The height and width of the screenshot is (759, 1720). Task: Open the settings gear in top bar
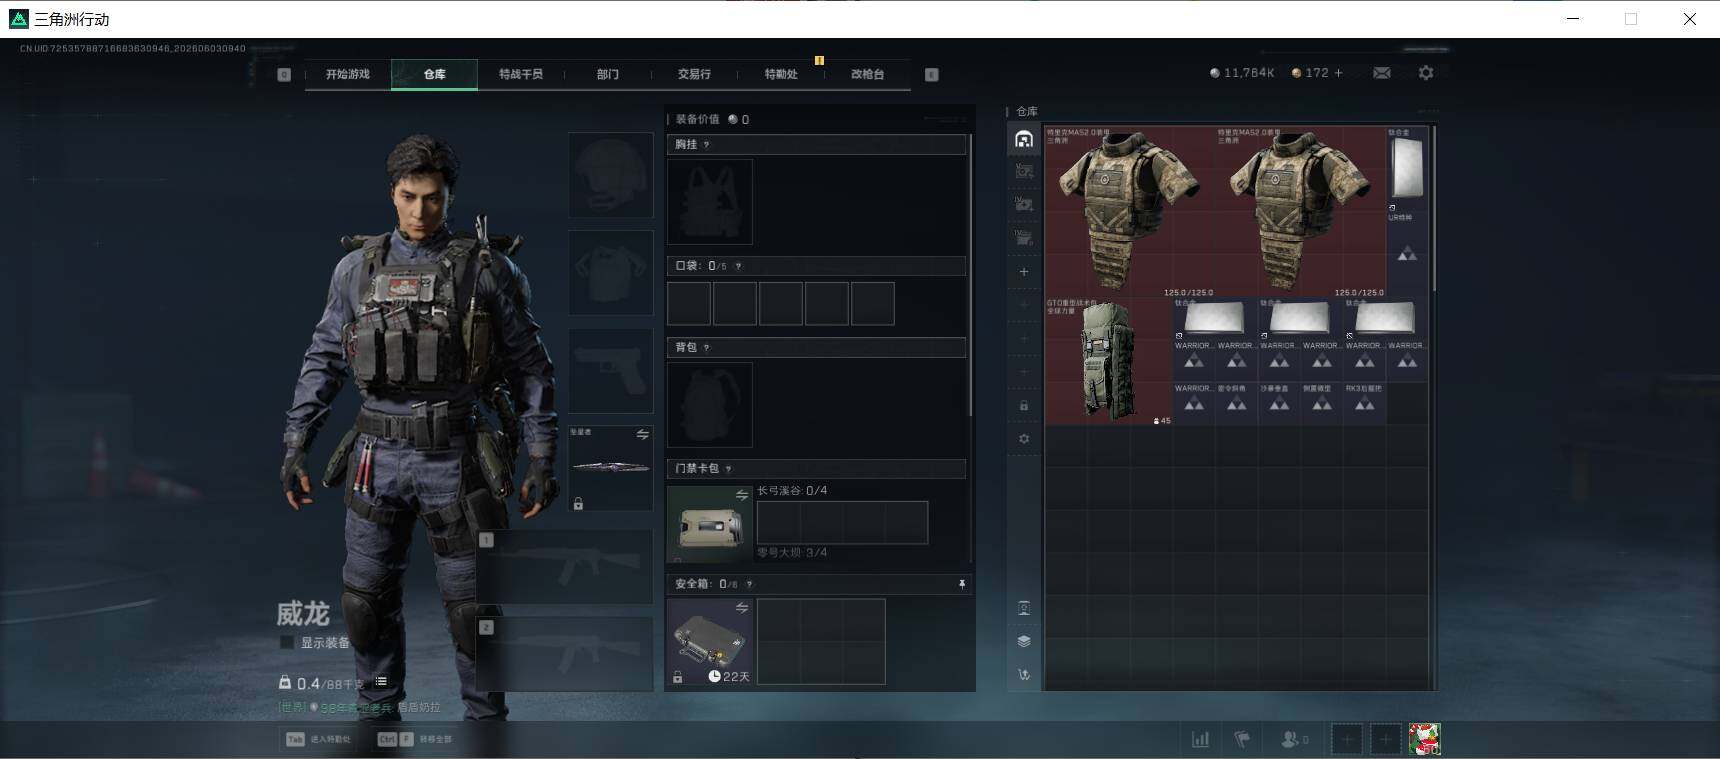(1426, 73)
